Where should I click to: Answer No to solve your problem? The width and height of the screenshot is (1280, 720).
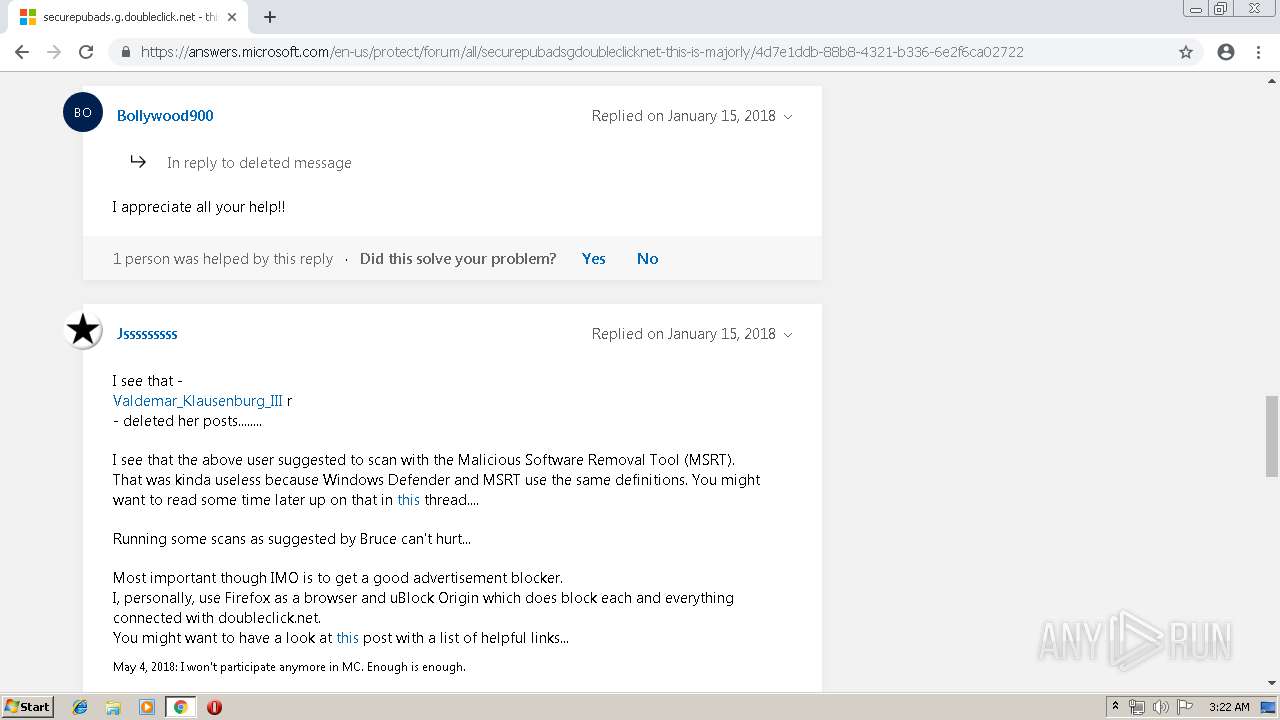click(647, 258)
